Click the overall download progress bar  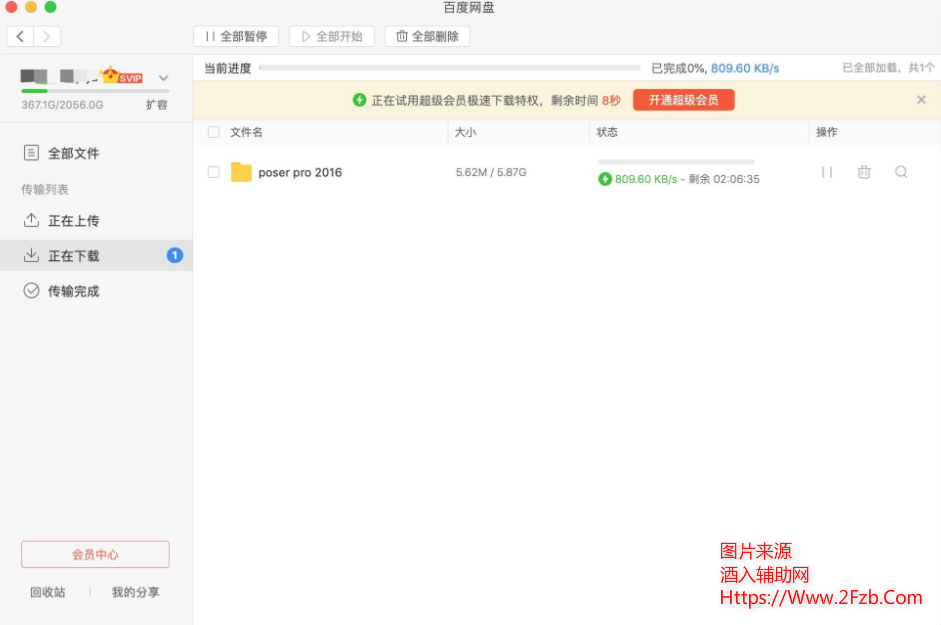click(x=449, y=68)
